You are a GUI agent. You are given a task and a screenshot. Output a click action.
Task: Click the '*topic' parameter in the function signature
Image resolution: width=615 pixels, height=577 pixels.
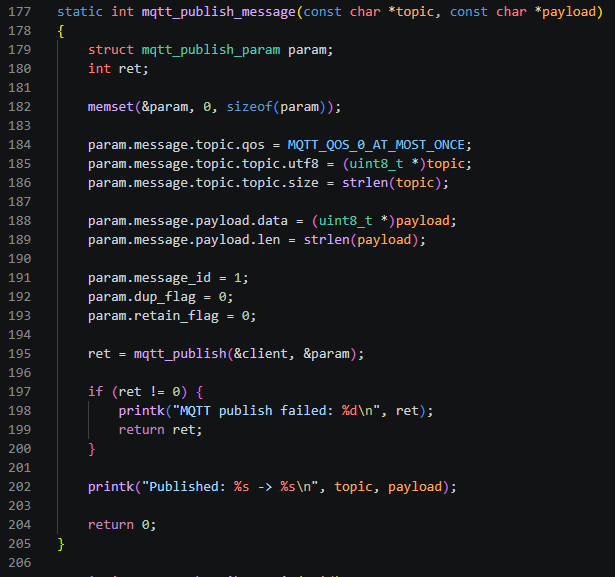click(411, 12)
